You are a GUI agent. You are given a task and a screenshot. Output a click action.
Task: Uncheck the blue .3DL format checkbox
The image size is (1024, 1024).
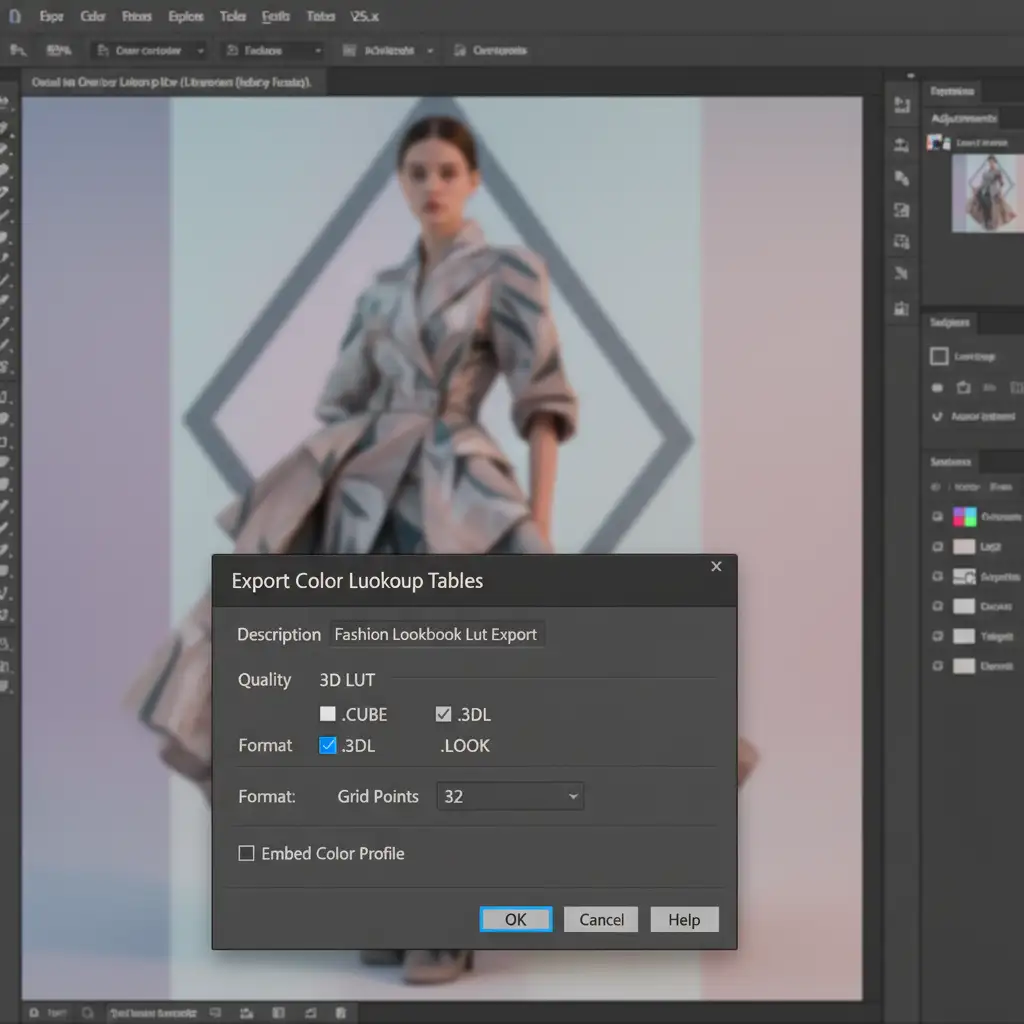tap(327, 745)
